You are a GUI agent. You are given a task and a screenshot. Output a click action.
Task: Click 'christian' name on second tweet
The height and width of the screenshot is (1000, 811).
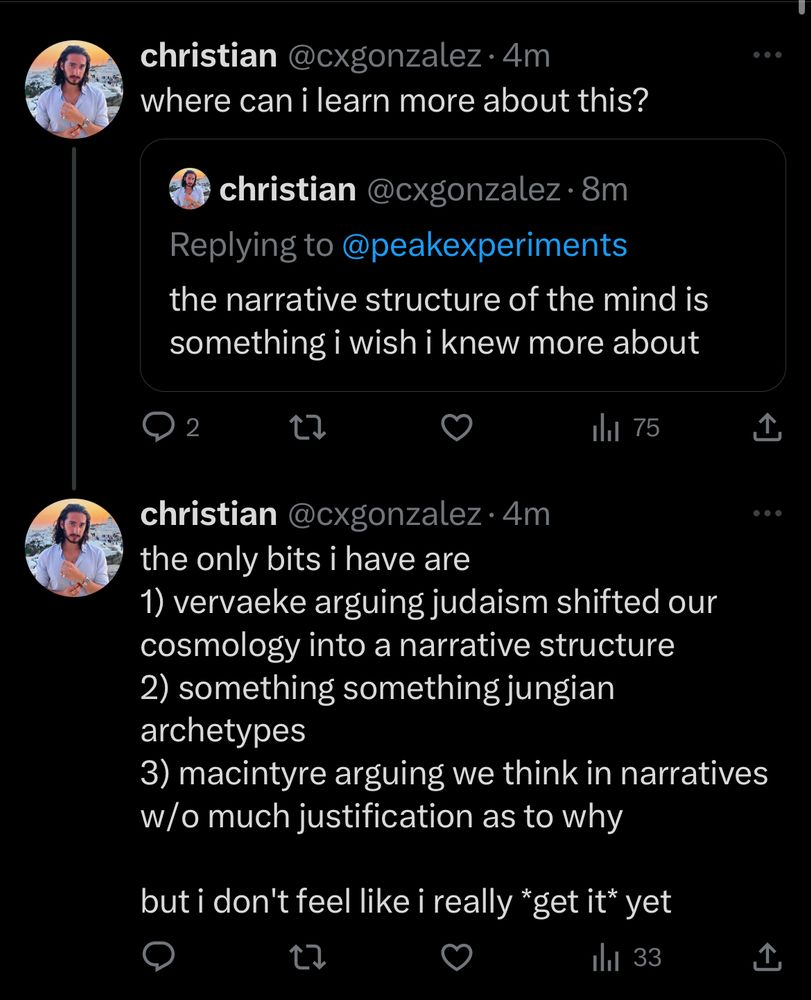pyautogui.click(x=208, y=514)
